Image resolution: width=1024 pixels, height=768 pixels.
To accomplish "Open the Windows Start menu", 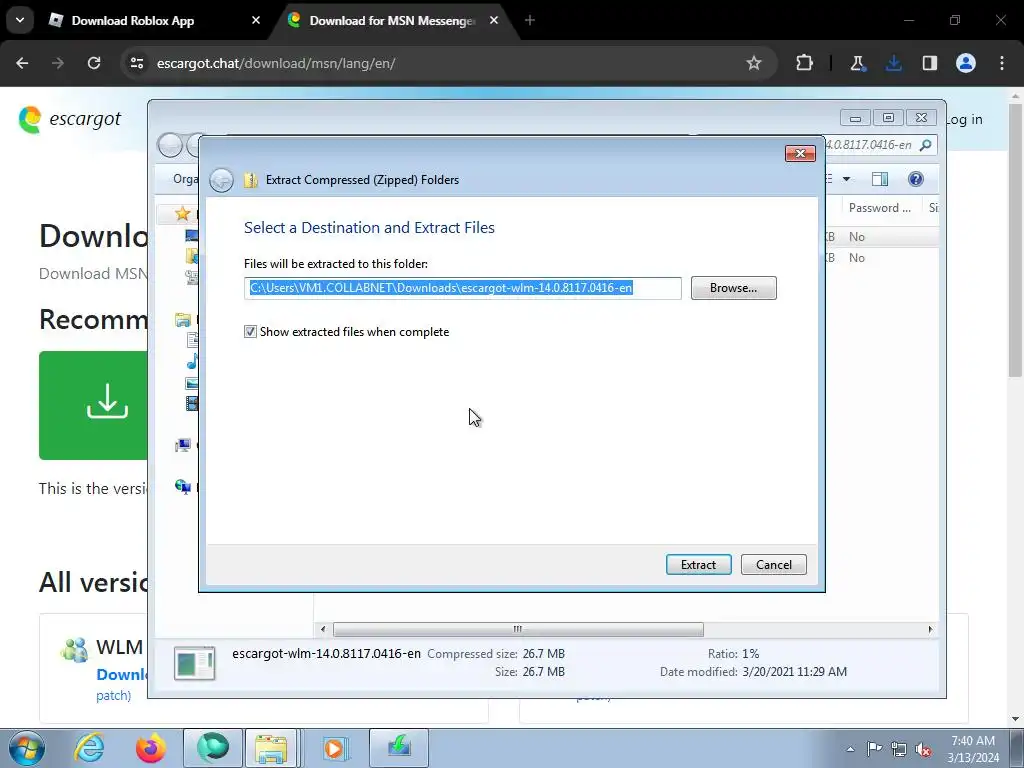I will pos(26,748).
